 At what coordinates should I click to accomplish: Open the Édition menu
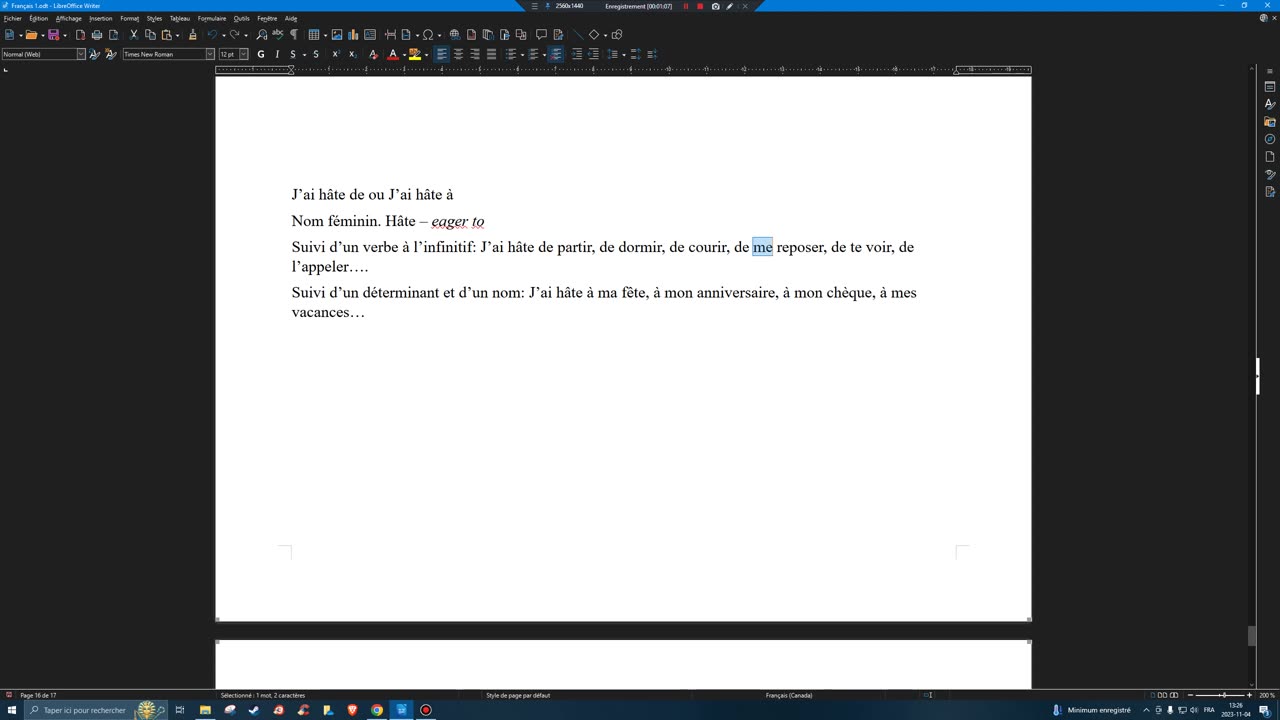coord(38,18)
